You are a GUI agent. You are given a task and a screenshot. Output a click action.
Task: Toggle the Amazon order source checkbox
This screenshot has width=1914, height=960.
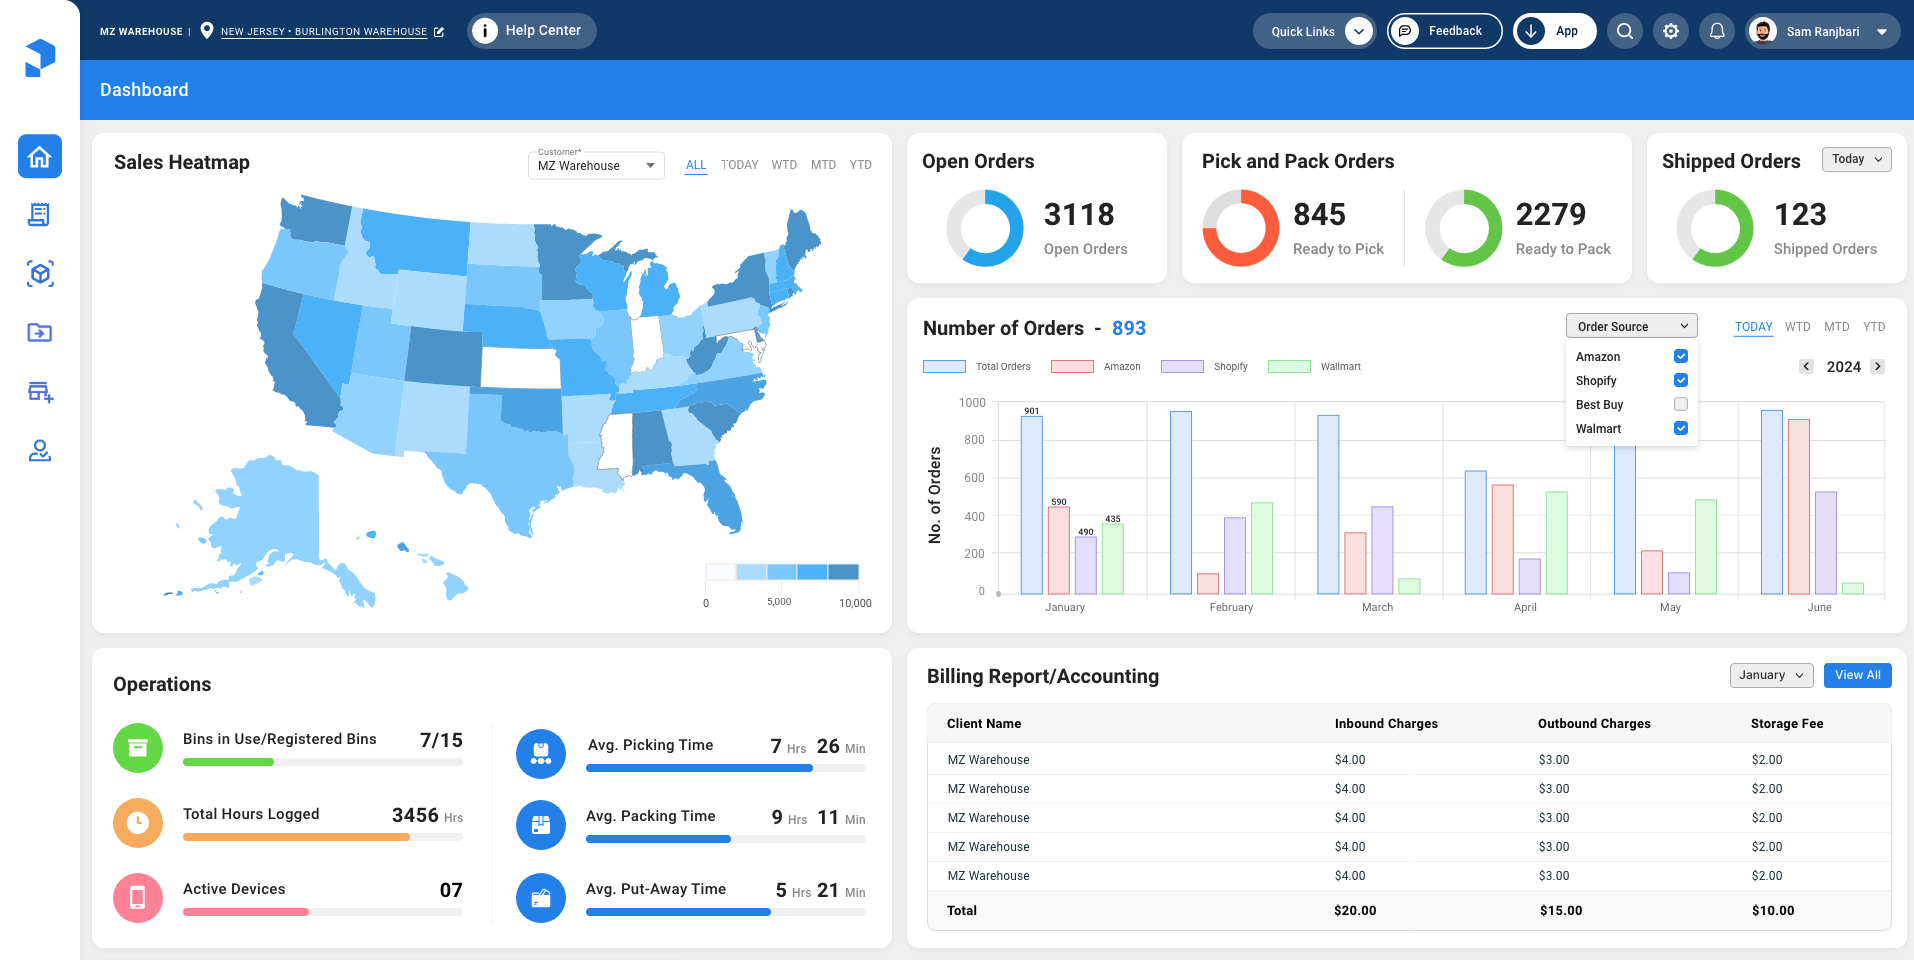pos(1681,356)
